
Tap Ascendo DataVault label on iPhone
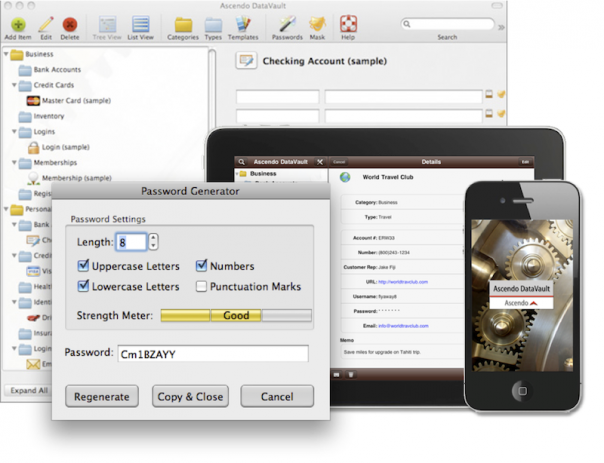(x=521, y=289)
